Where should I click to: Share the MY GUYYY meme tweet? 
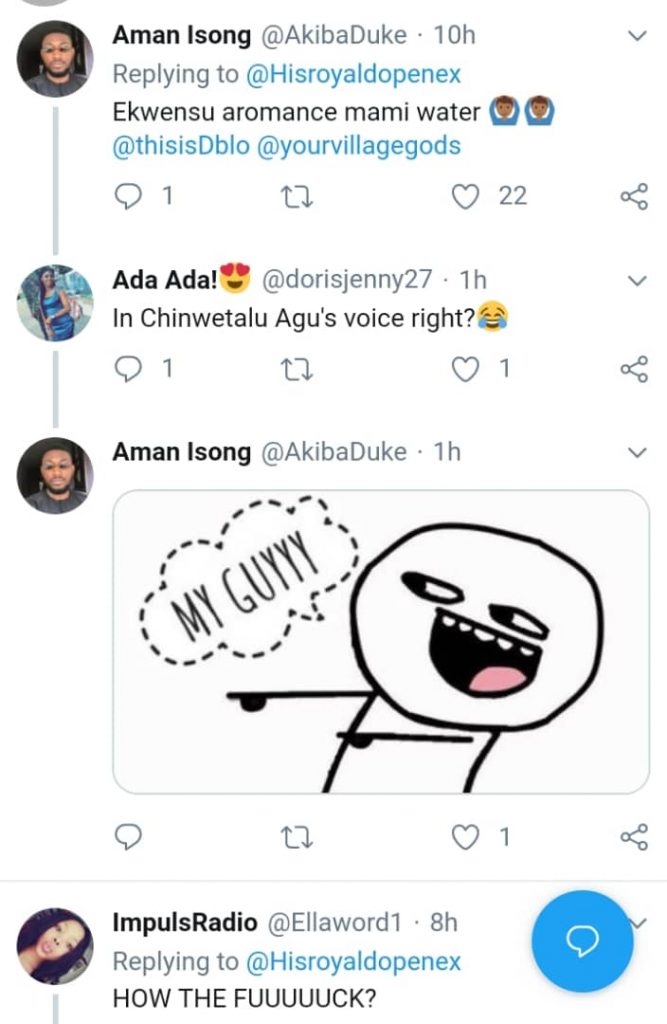click(634, 836)
